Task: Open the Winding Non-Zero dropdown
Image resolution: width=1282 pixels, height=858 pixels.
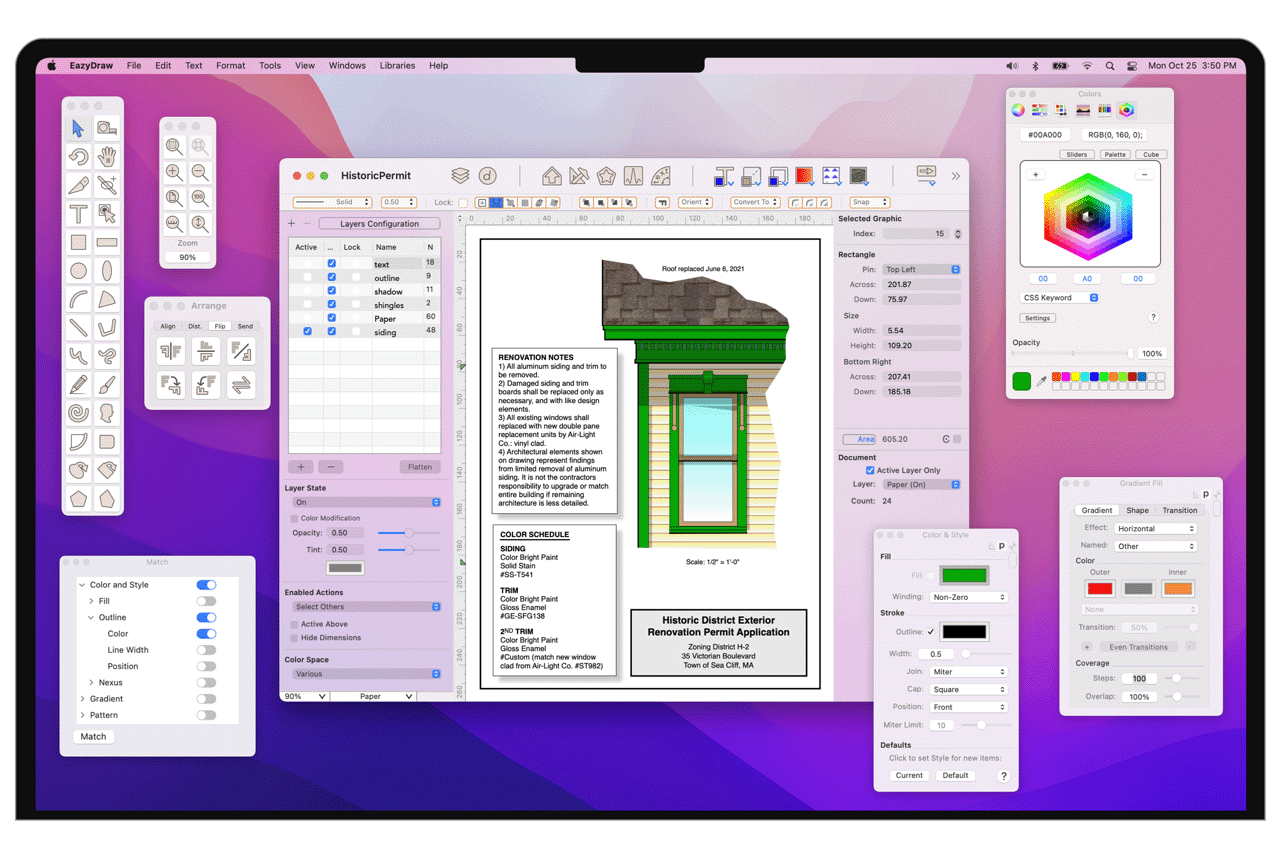Action: (x=968, y=597)
